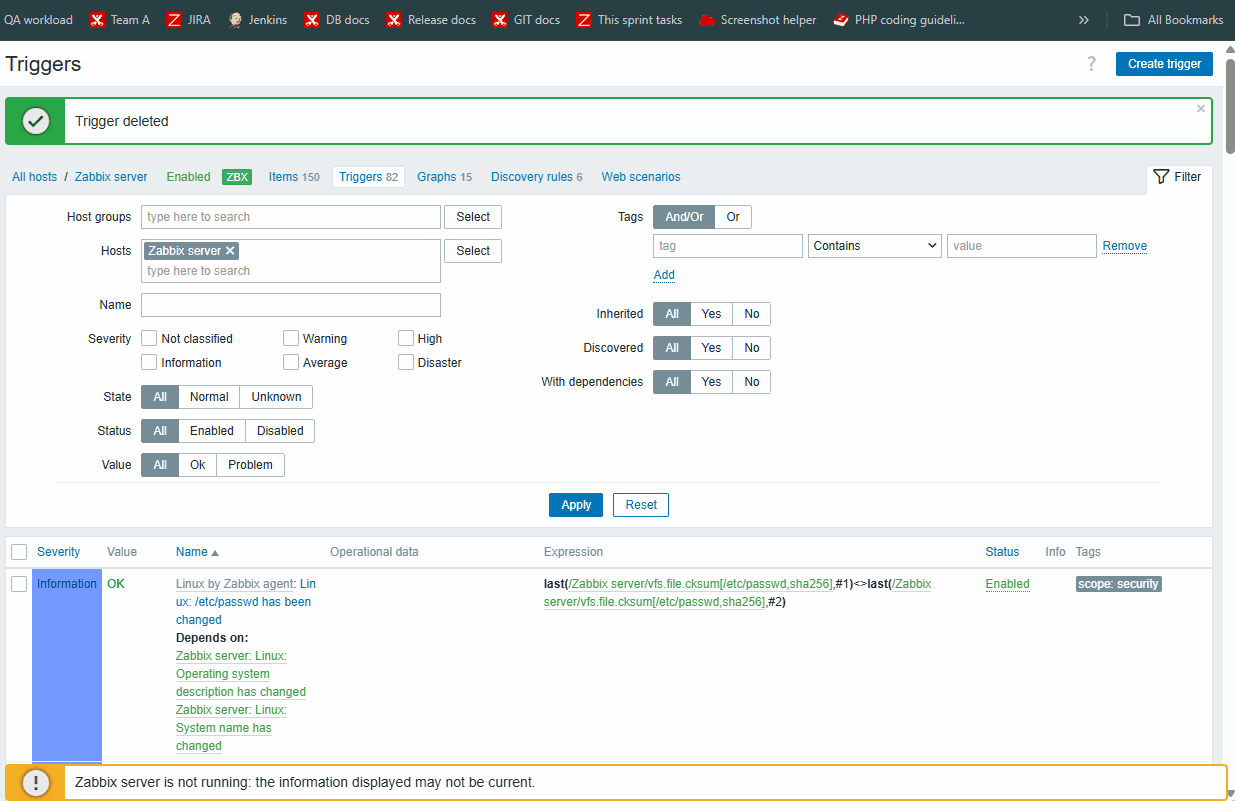Screen dimensions: 1235x801
Task: Set With dependencies to Yes
Action: pyautogui.click(x=711, y=382)
